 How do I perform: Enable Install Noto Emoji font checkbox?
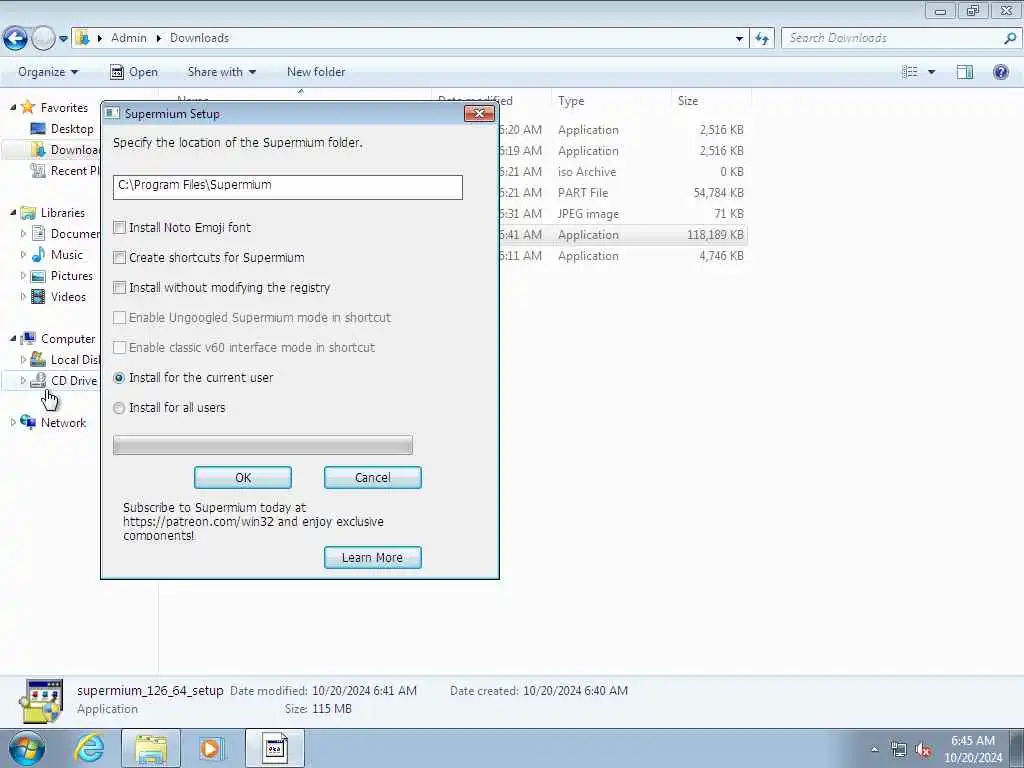click(x=120, y=227)
